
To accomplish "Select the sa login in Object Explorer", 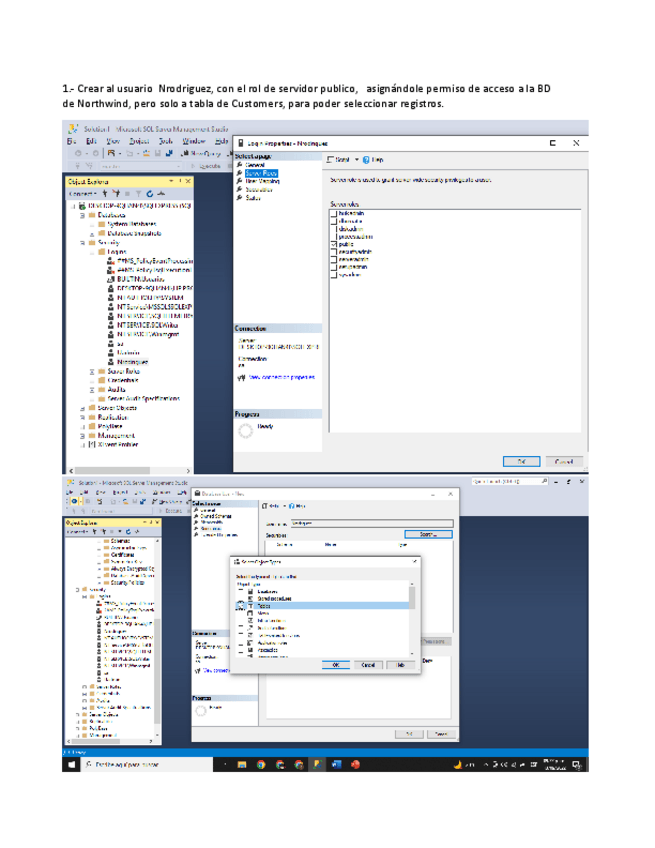I will [x=119, y=343].
